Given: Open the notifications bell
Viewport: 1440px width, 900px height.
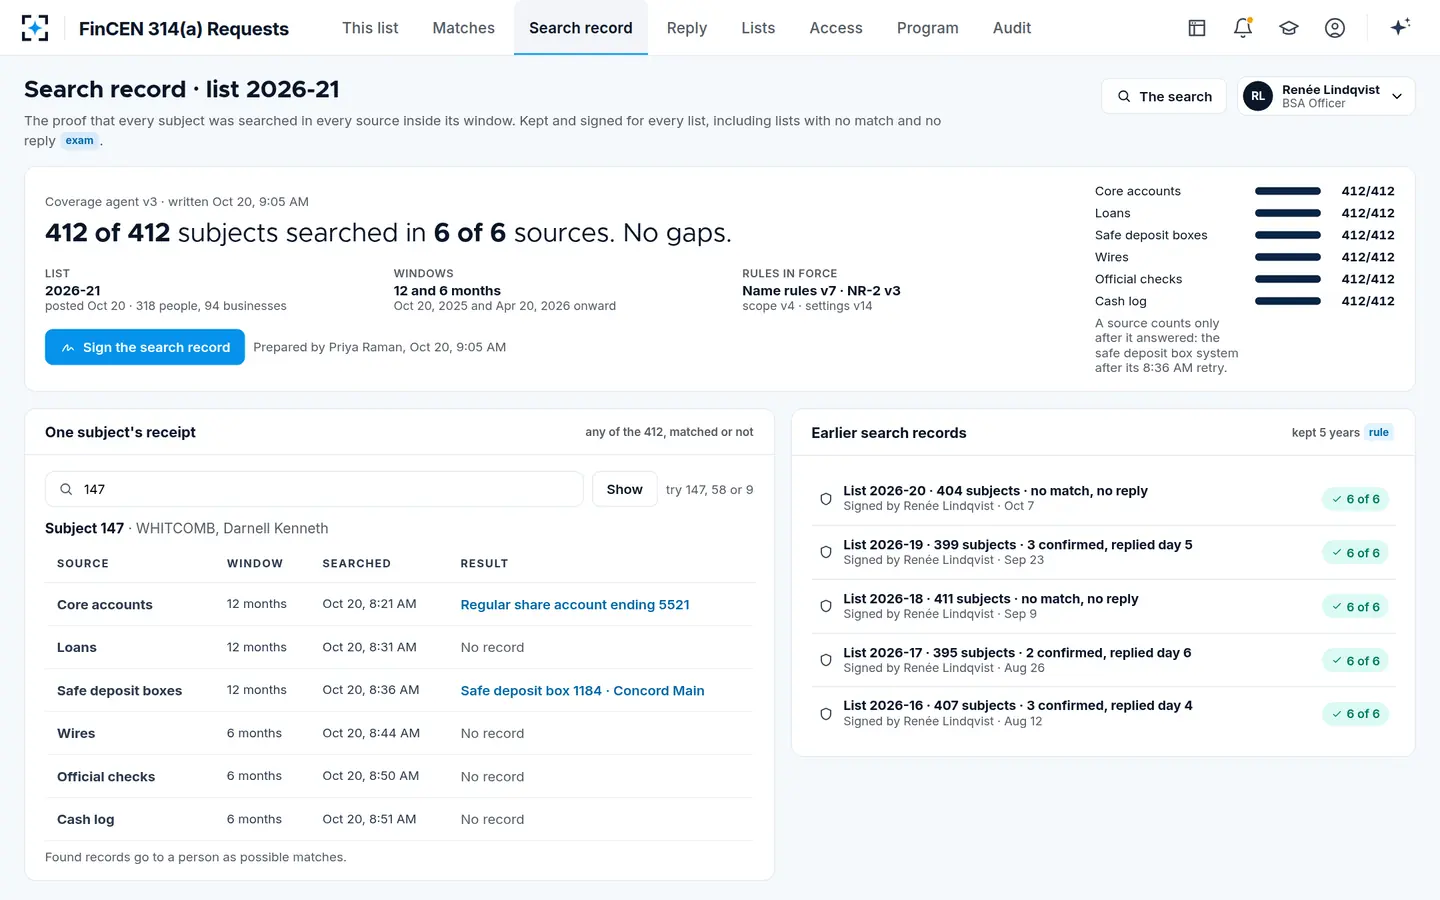Looking at the screenshot, I should pos(1243,28).
